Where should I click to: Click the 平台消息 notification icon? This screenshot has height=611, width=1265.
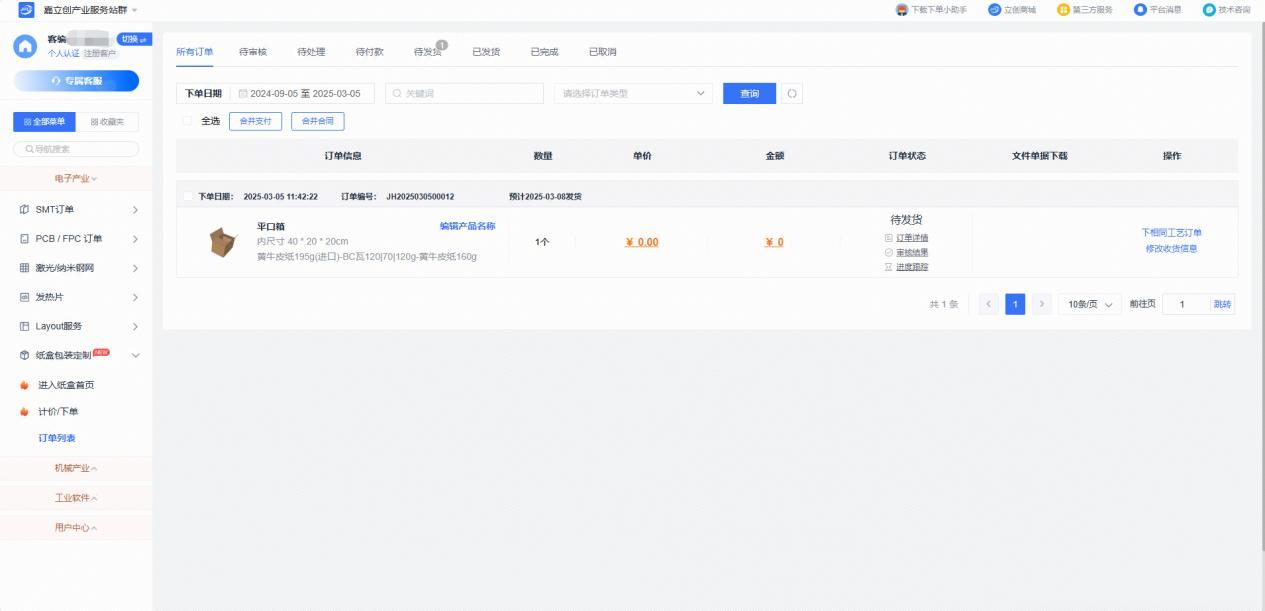click(1140, 10)
